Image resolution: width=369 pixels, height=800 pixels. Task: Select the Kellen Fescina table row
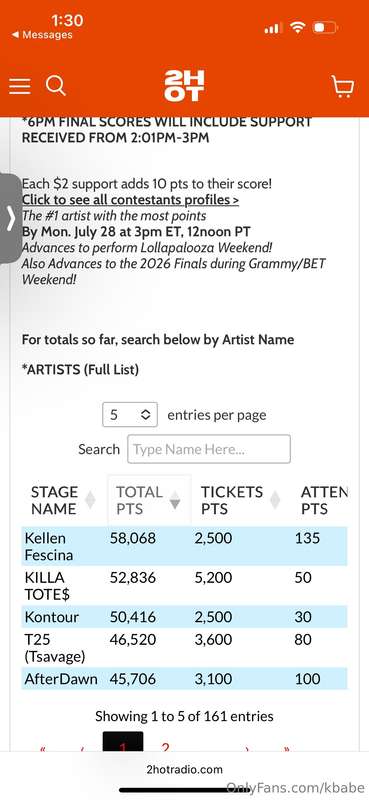point(184,546)
